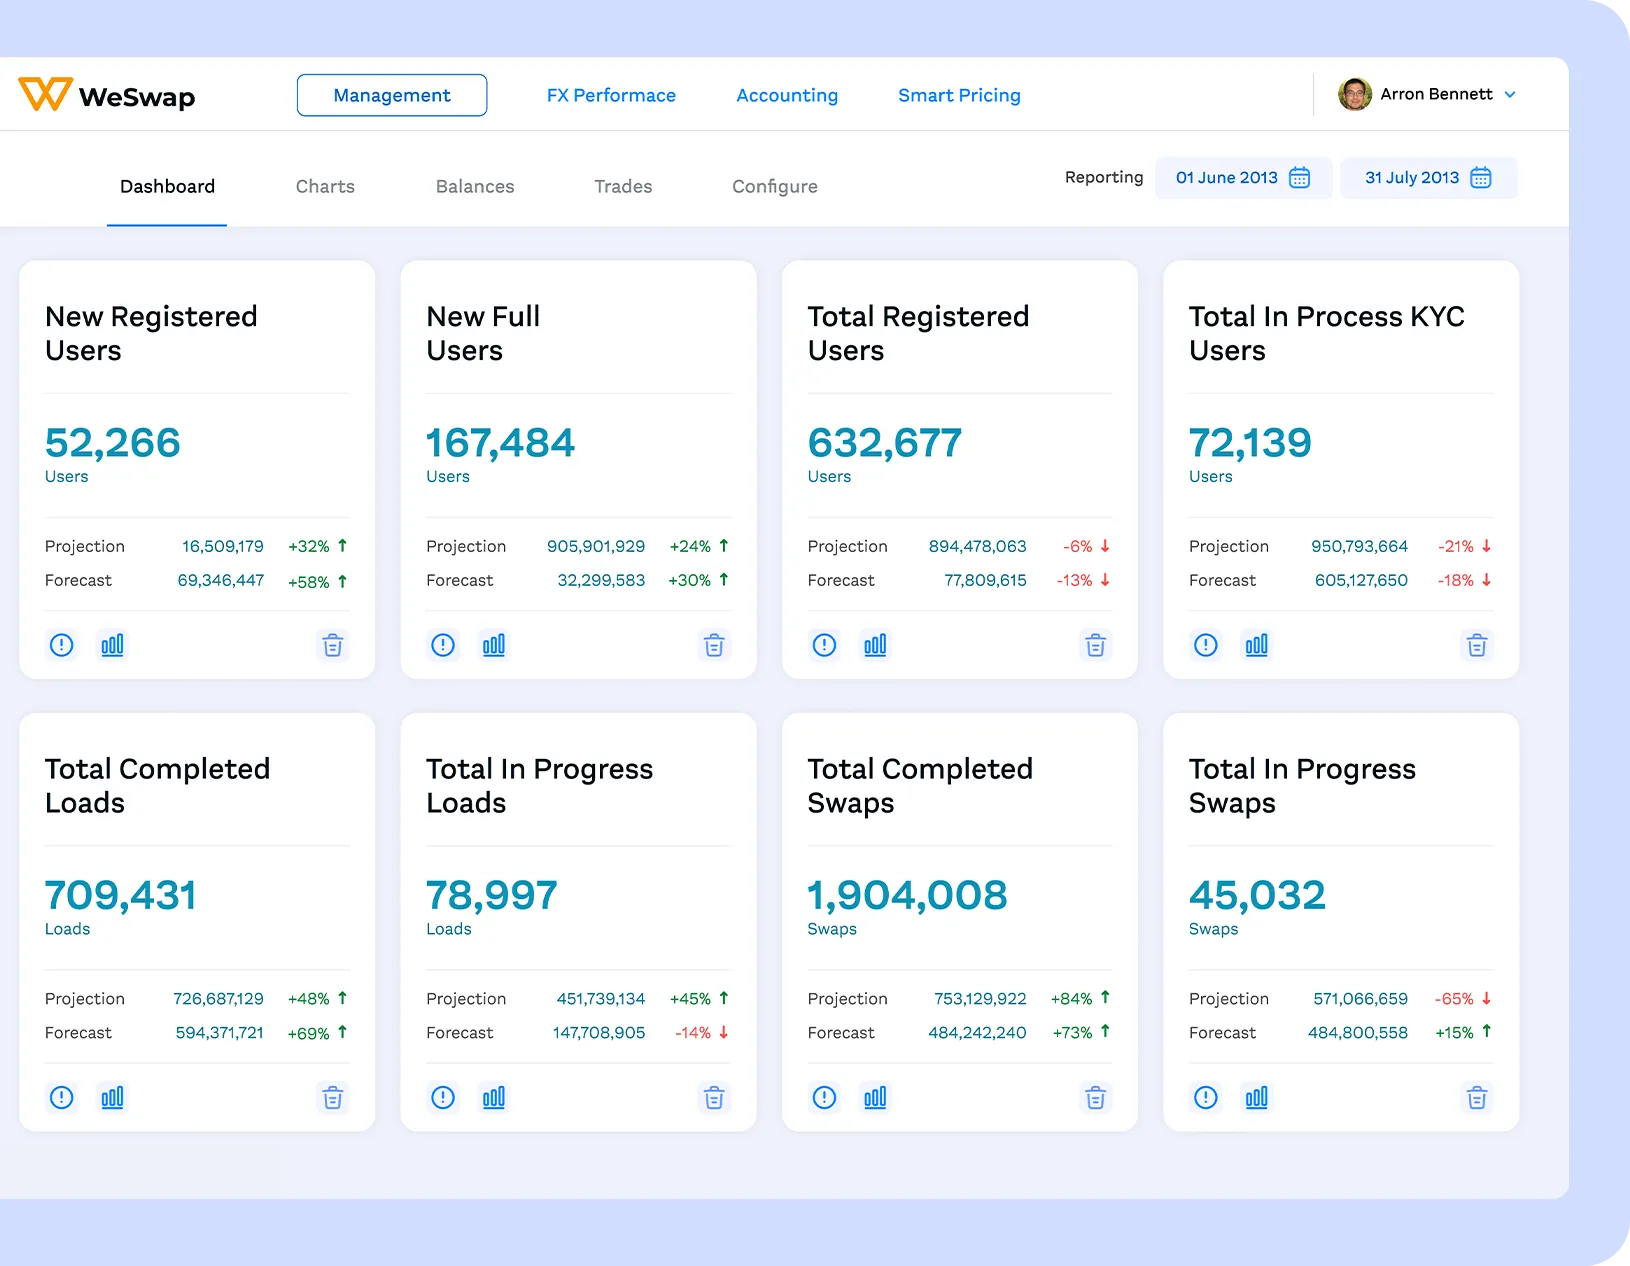
Task: Click the Management button
Action: [x=392, y=95]
